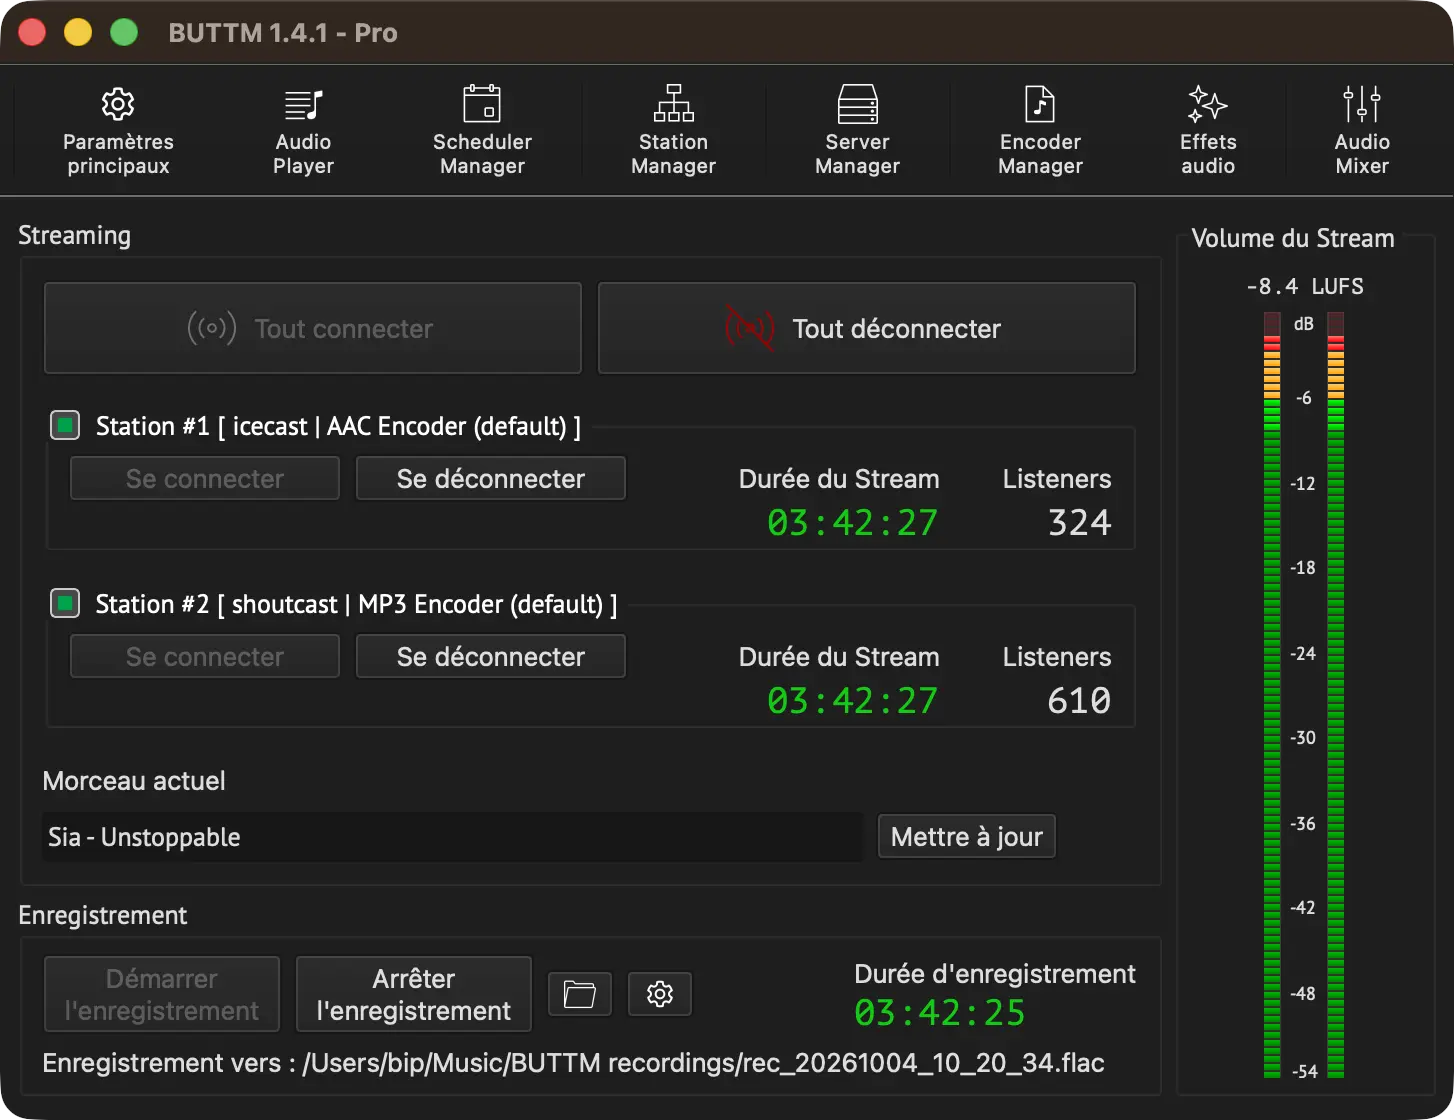Disconnect Station #1 with Se déconnecter
The height and width of the screenshot is (1120, 1454).
(x=491, y=479)
